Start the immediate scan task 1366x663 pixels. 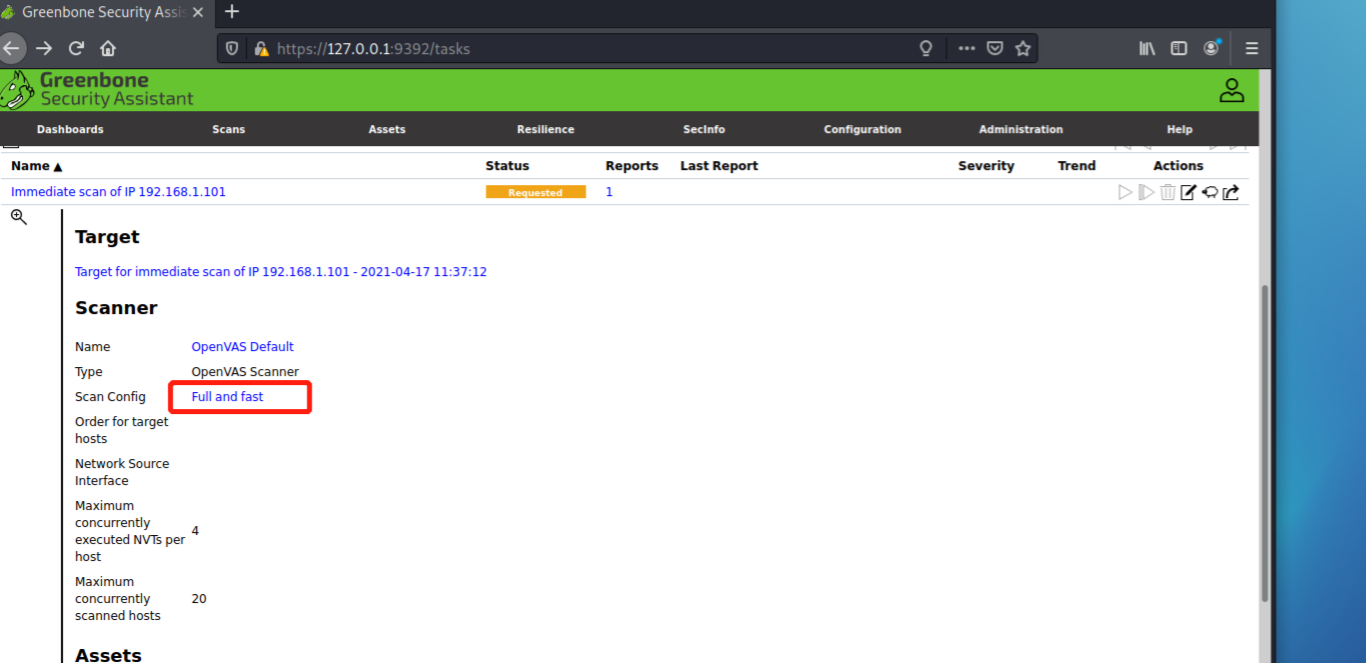point(1125,192)
